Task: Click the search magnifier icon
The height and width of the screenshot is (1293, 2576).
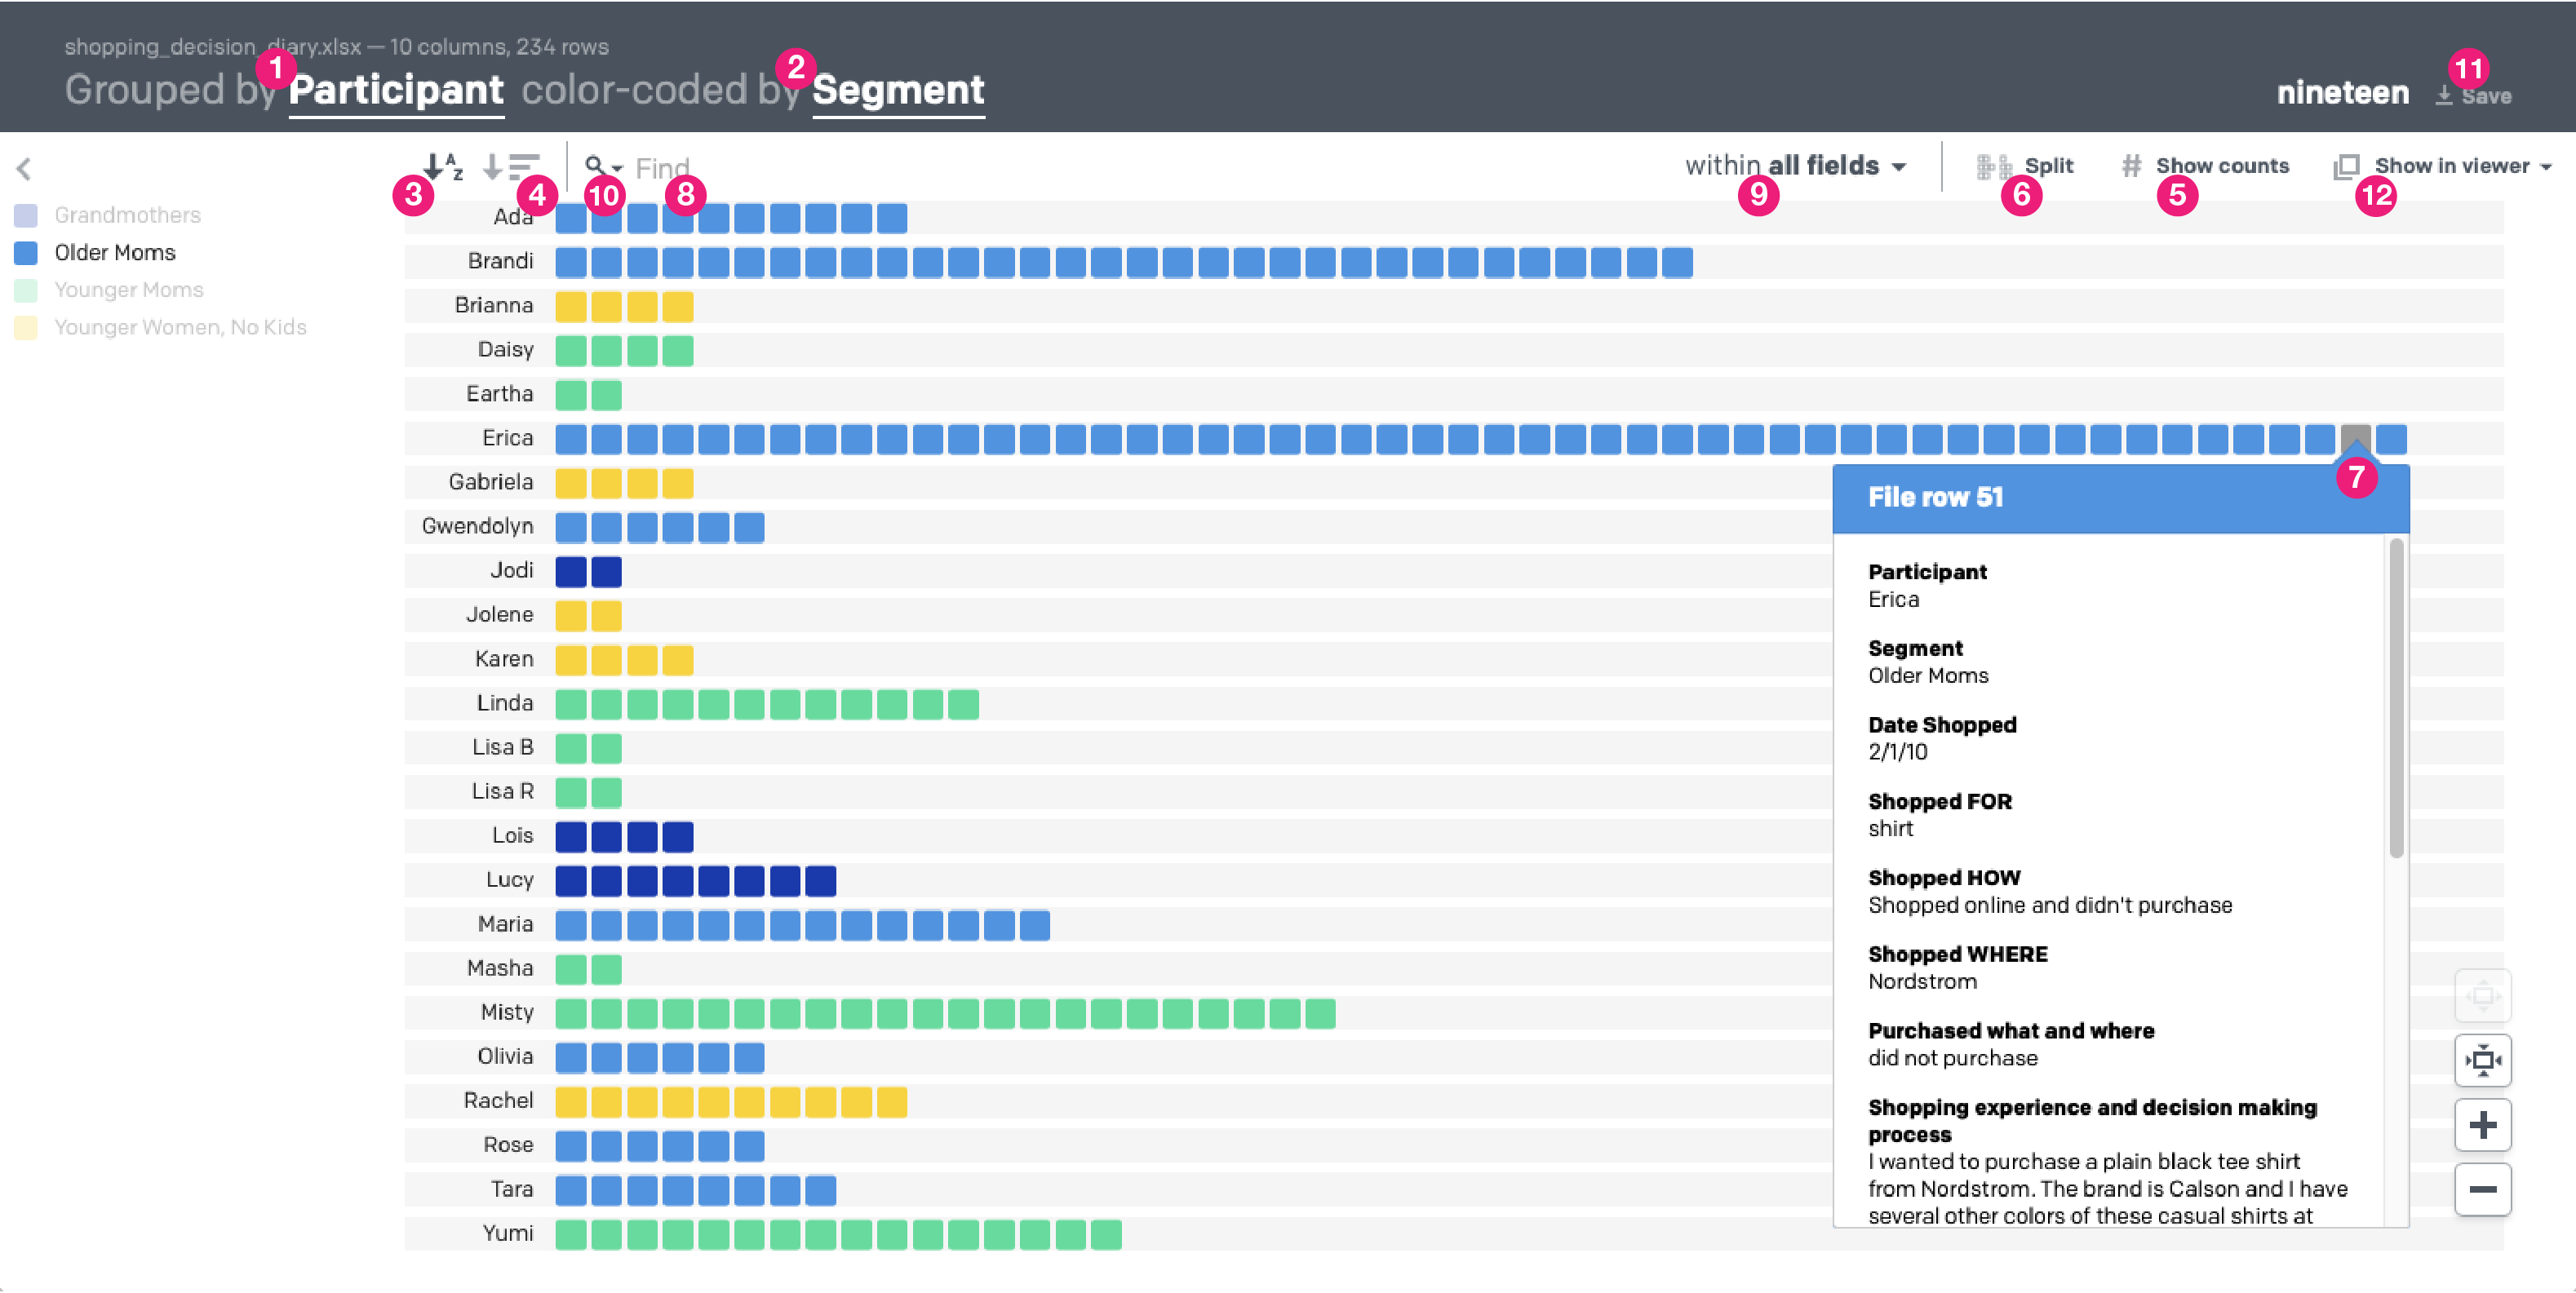Action: [596, 165]
